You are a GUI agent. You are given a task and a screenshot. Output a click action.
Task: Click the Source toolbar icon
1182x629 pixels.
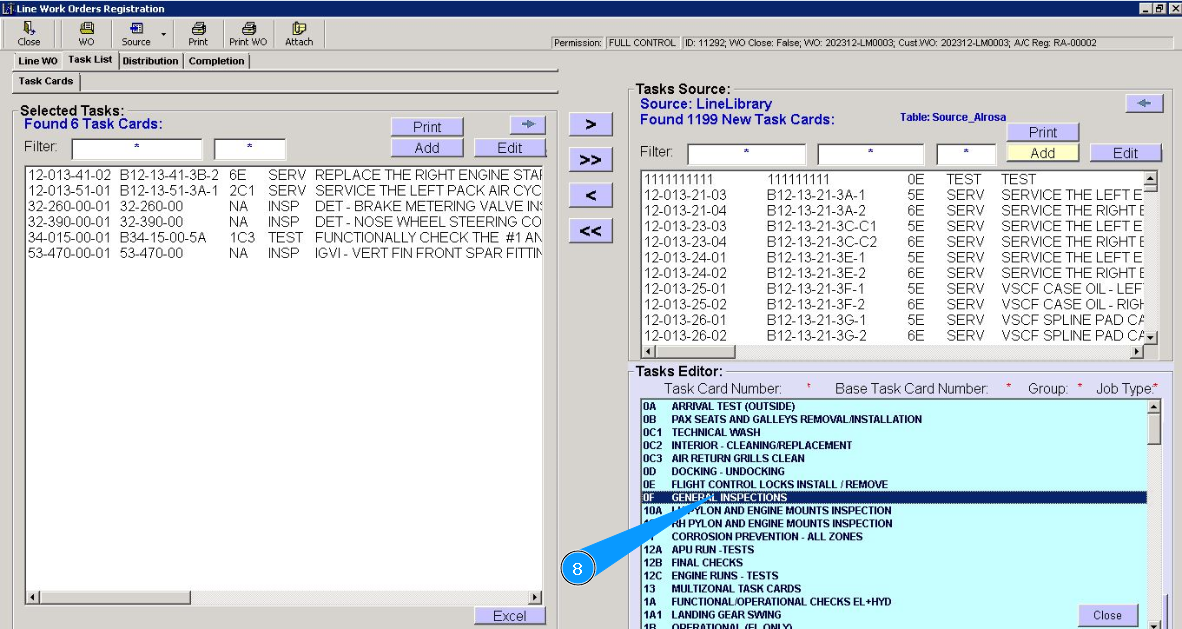pos(136,34)
